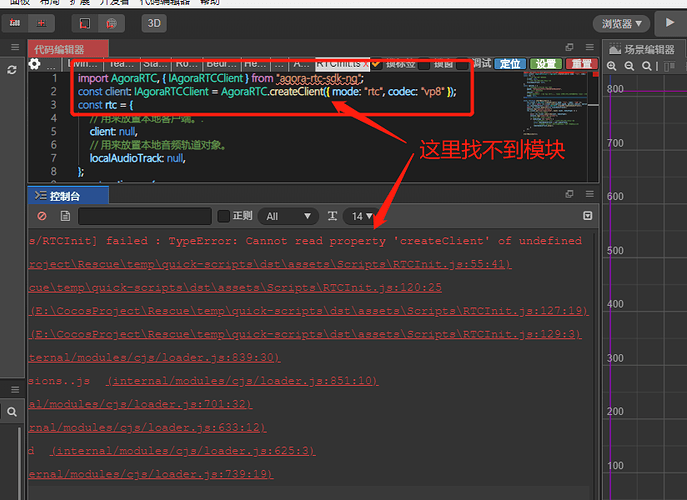Click the alignment icon in scene editor toolbar
Image resolution: width=687 pixels, height=500 pixels.
tap(669, 66)
